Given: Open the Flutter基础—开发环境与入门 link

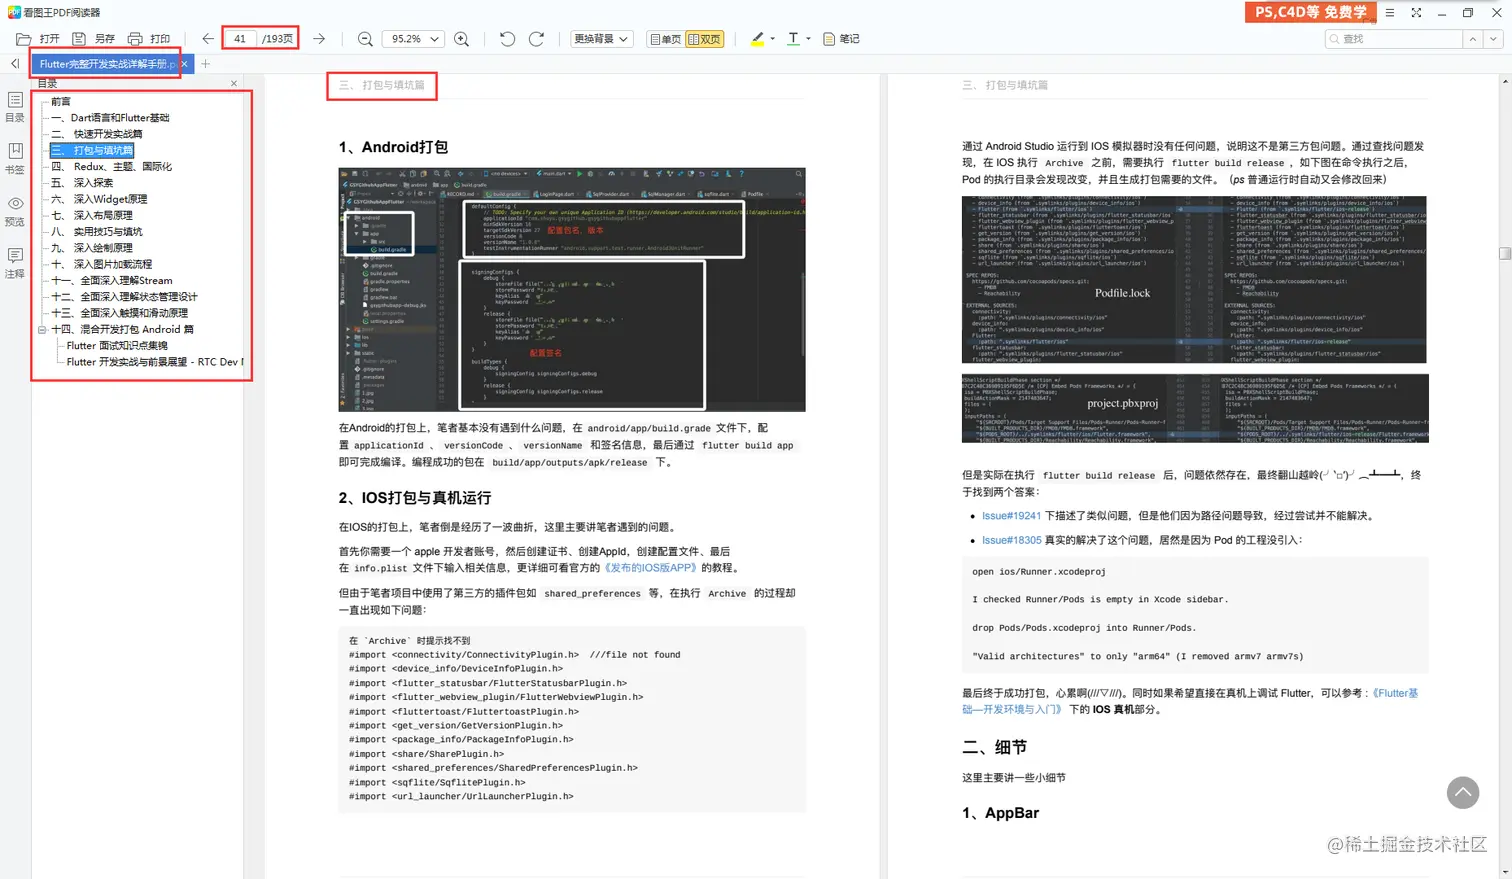Looking at the screenshot, I should (1190, 701).
